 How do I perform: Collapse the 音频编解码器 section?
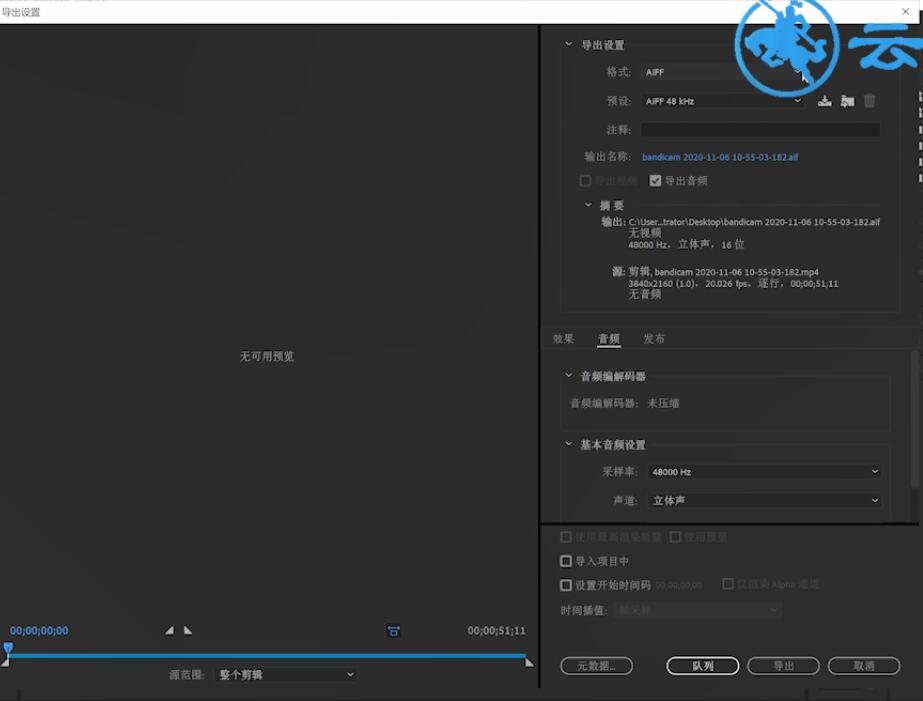pyautogui.click(x=569, y=376)
